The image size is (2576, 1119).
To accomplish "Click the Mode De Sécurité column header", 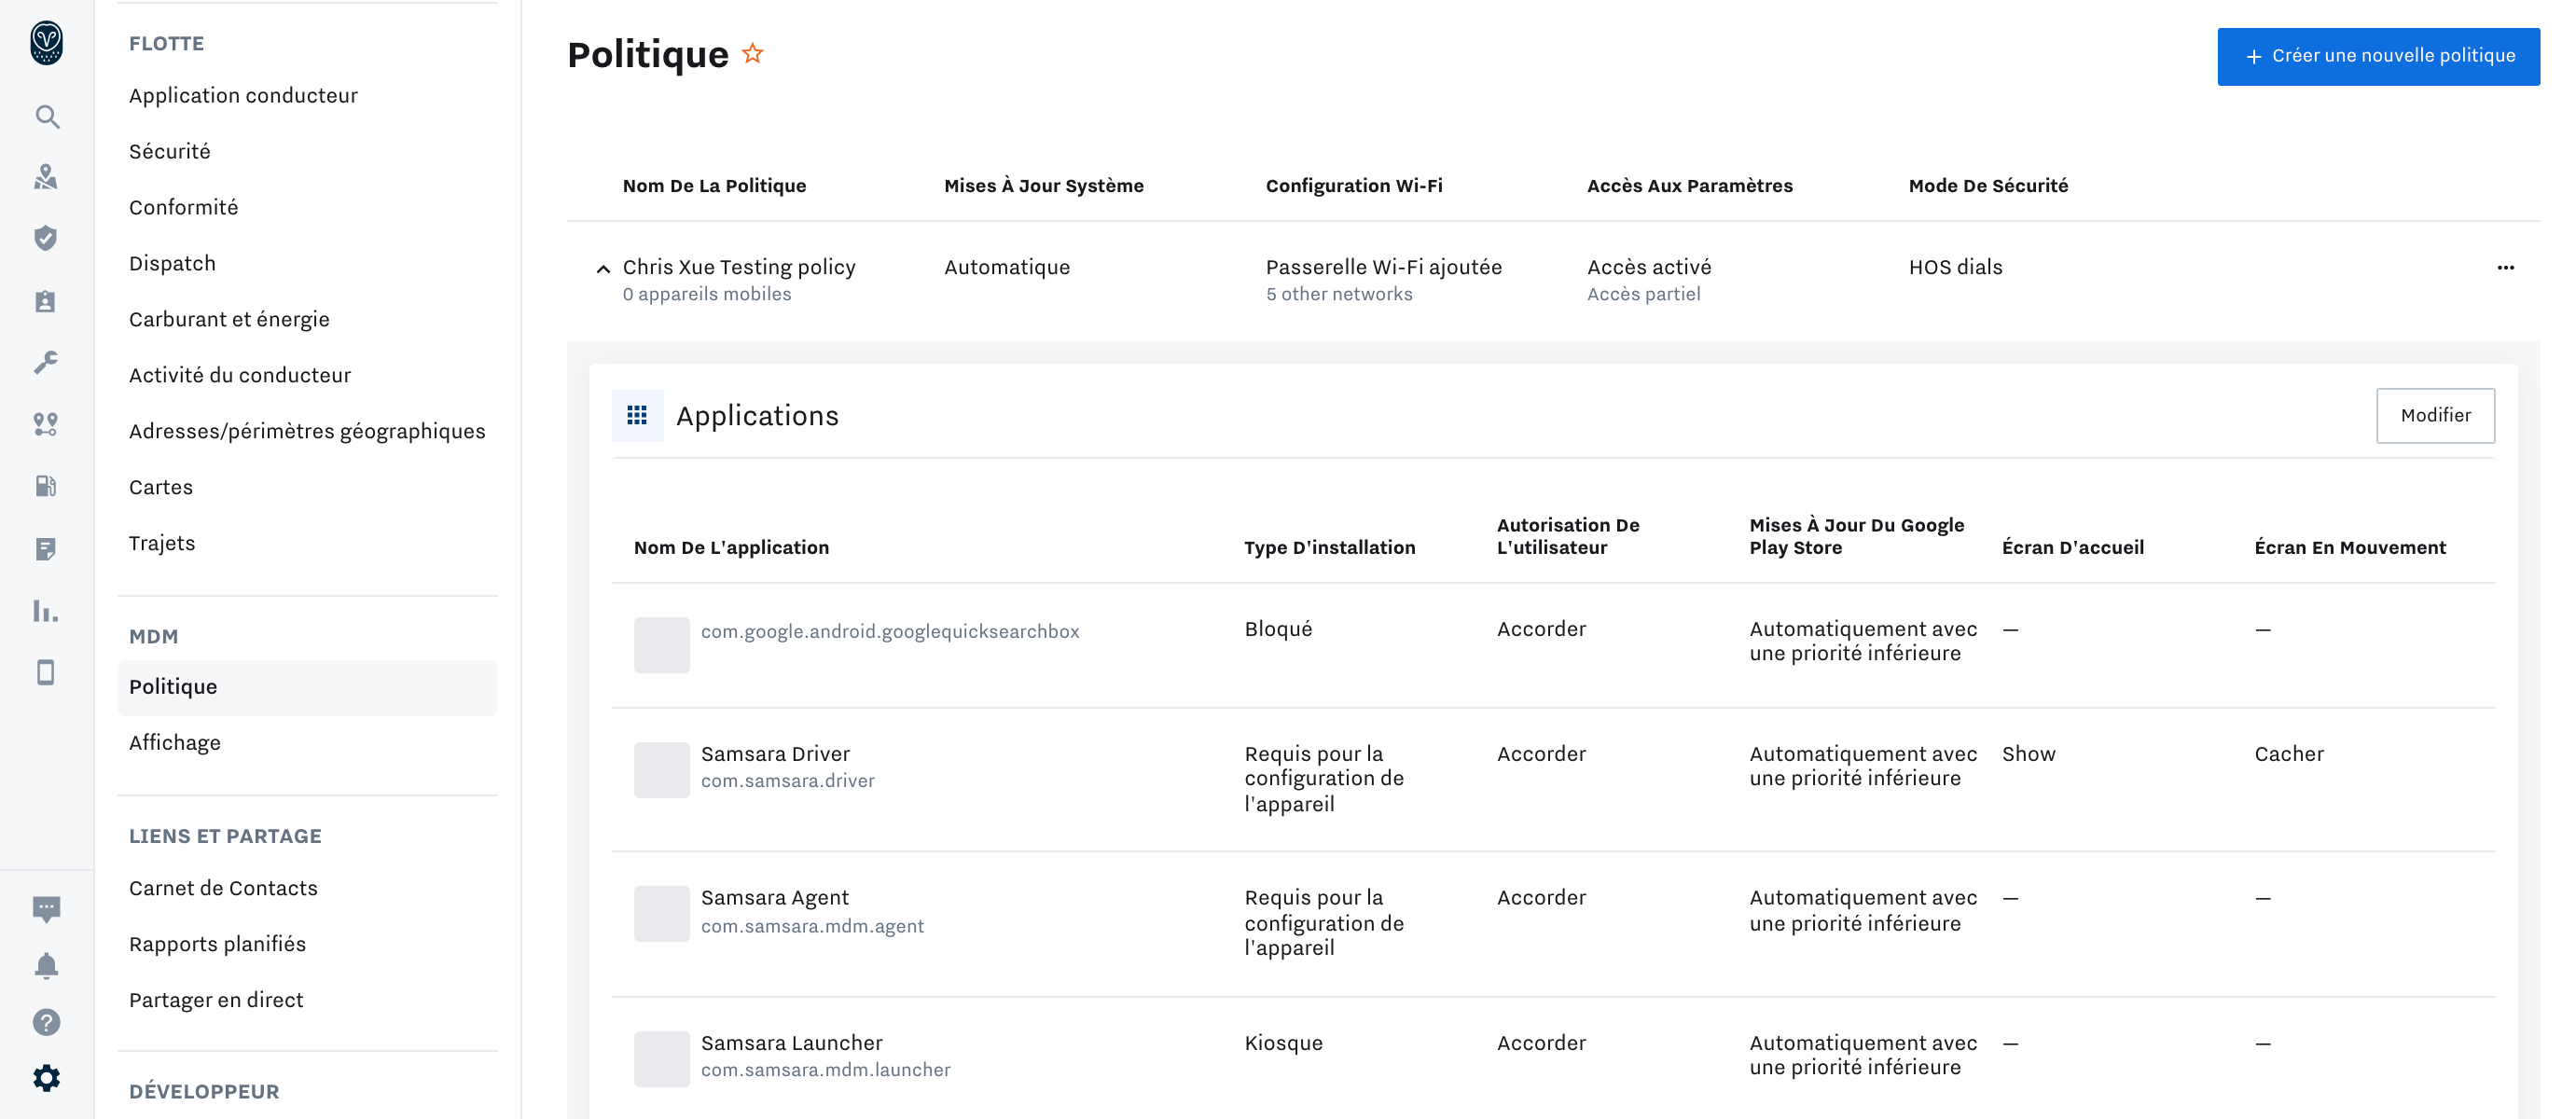I will click(1988, 186).
